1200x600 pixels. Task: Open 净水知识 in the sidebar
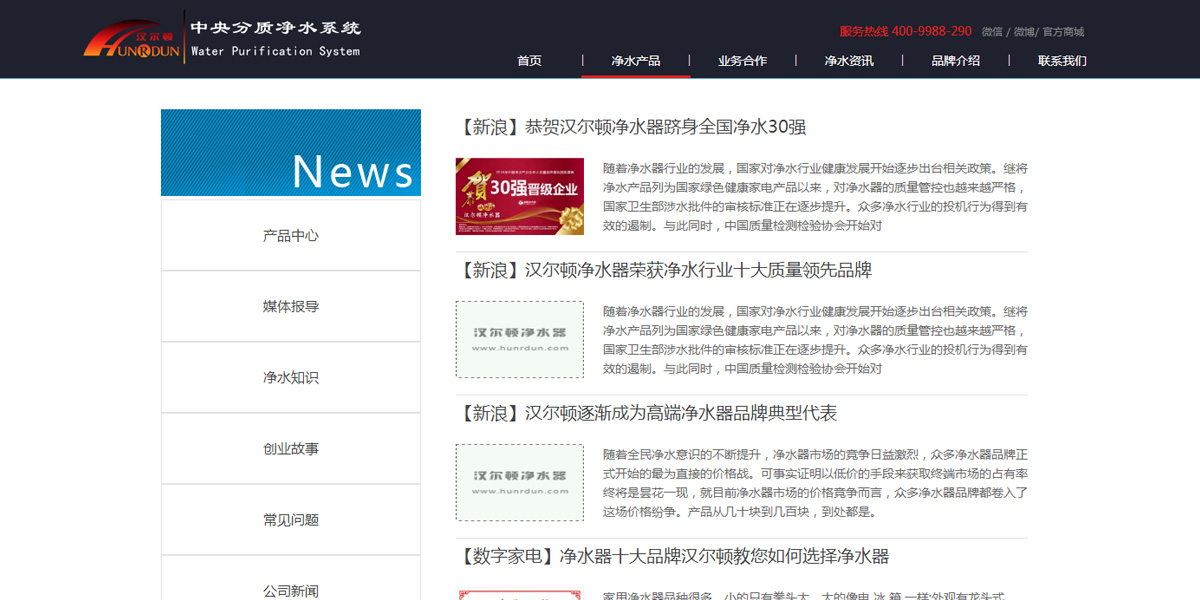[x=291, y=378]
